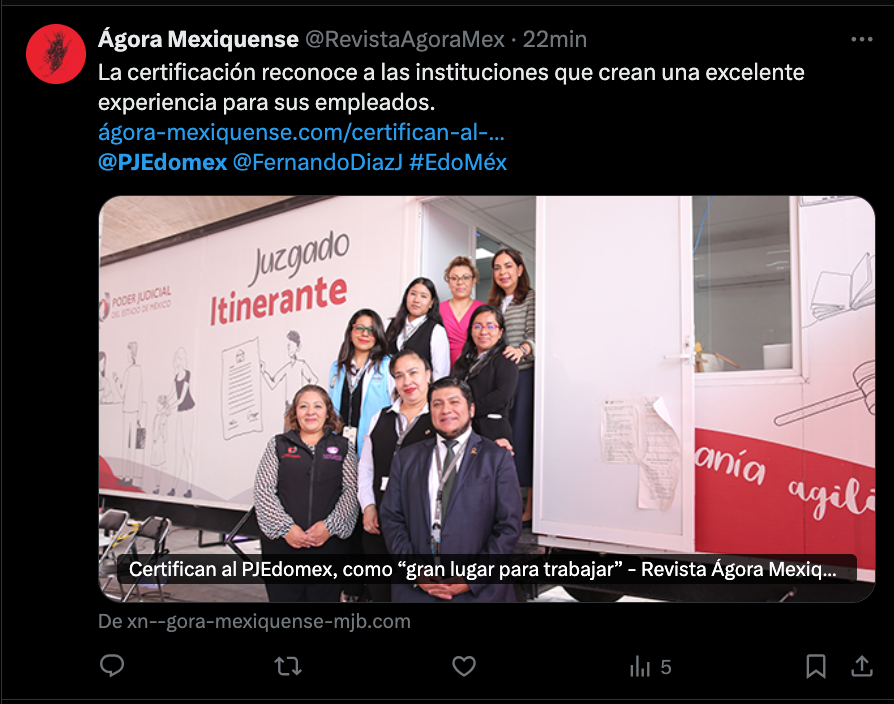Image resolution: width=894 pixels, height=704 pixels.
Task: Click the view count number 5
Action: tap(665, 667)
